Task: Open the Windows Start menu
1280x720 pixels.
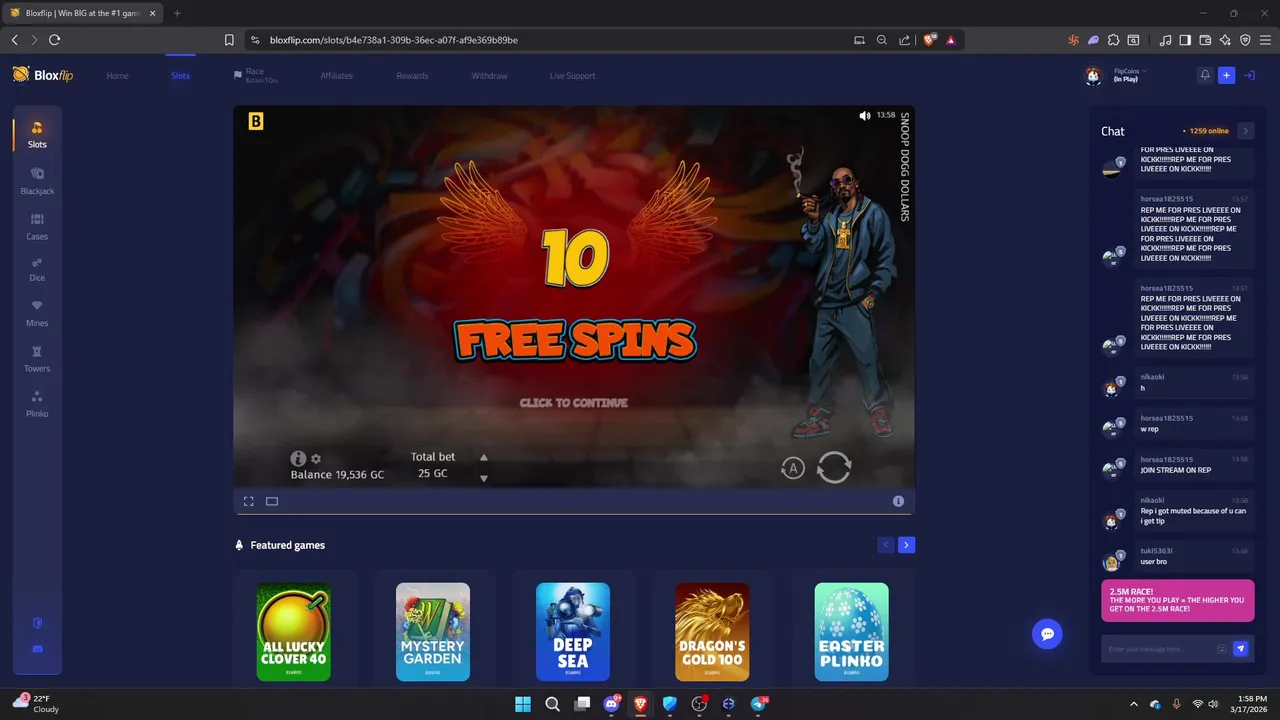Action: pyautogui.click(x=523, y=704)
